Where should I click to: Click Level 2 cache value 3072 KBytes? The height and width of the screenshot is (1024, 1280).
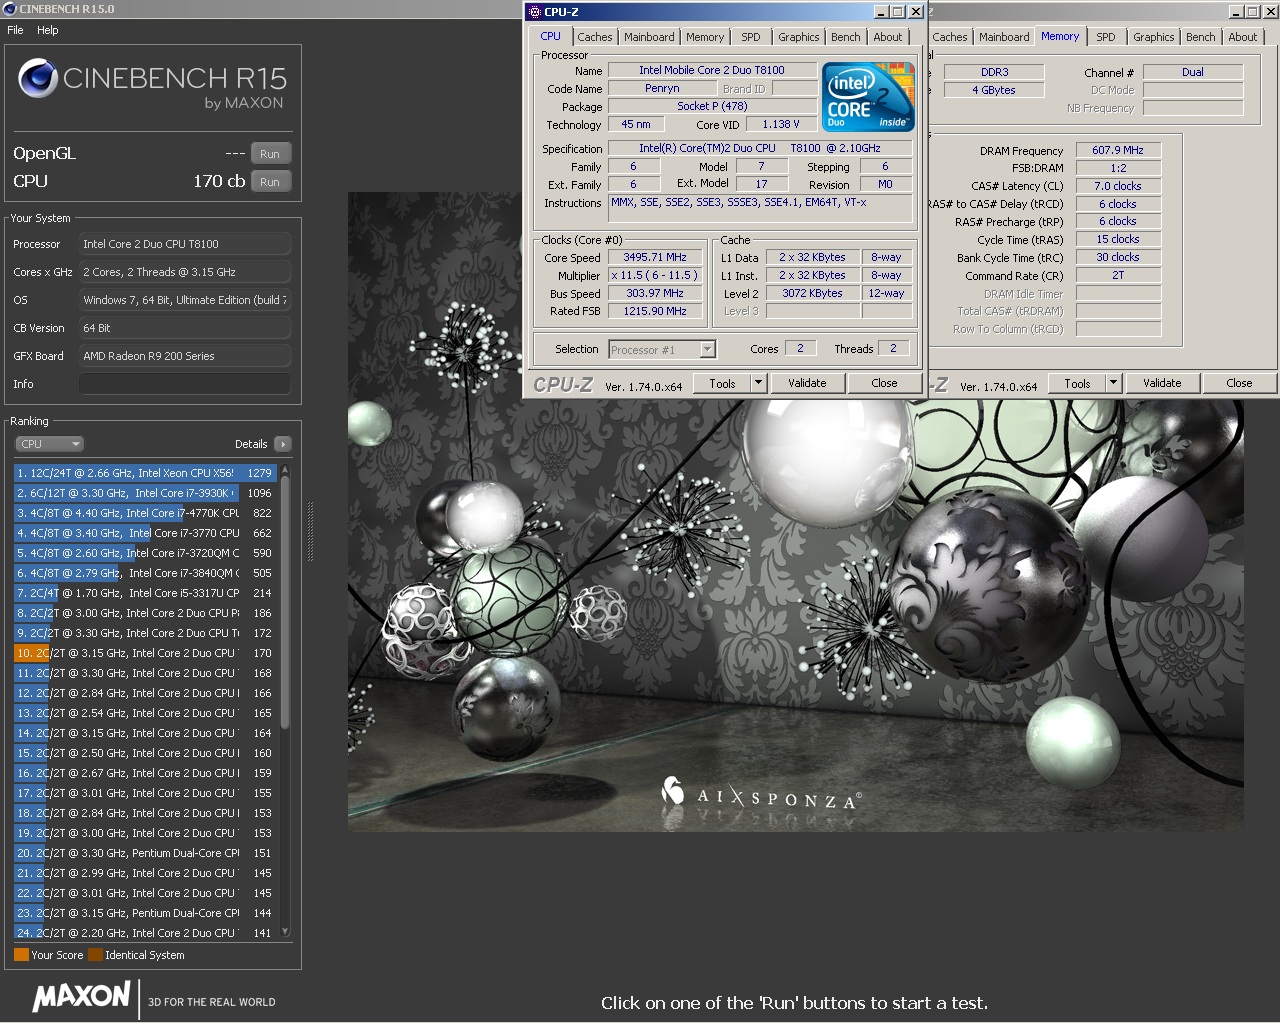click(813, 294)
